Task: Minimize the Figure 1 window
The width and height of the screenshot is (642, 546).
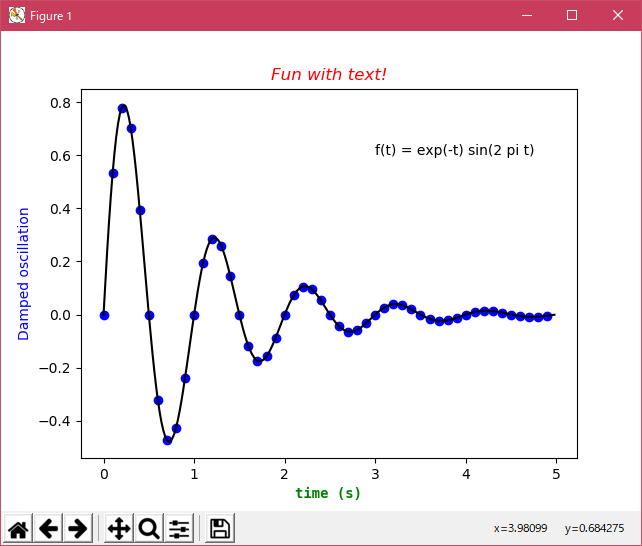Action: click(x=526, y=15)
